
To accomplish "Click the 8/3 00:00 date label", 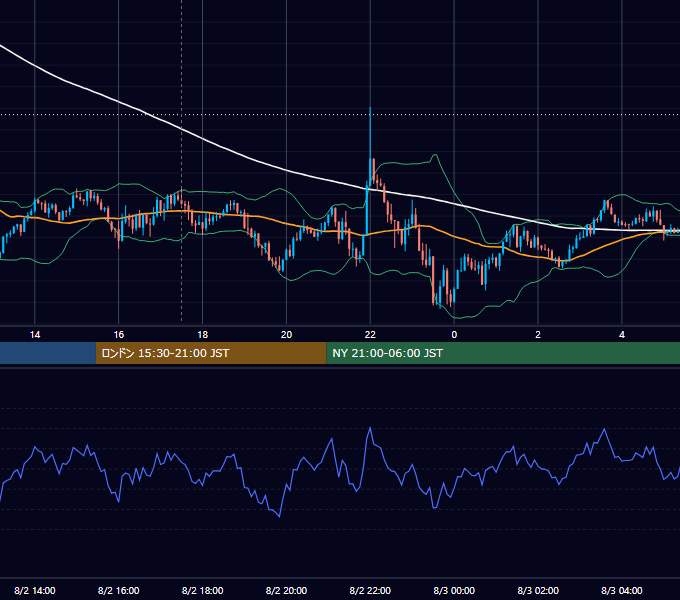I will pos(454,590).
